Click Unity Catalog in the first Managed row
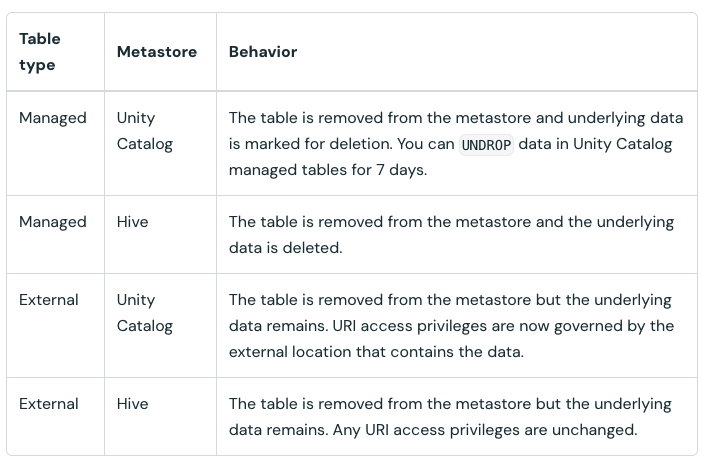The height and width of the screenshot is (464, 704). (145, 131)
